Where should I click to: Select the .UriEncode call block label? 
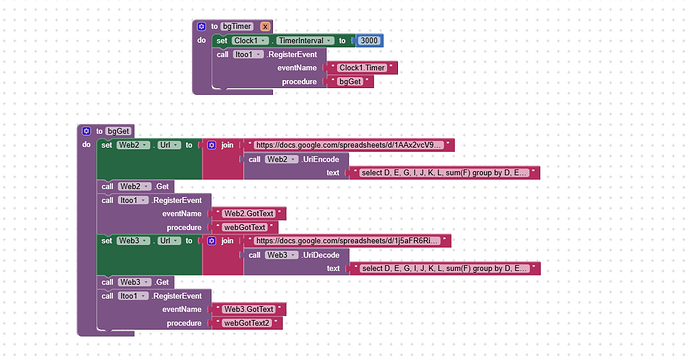pyautogui.click(x=320, y=159)
